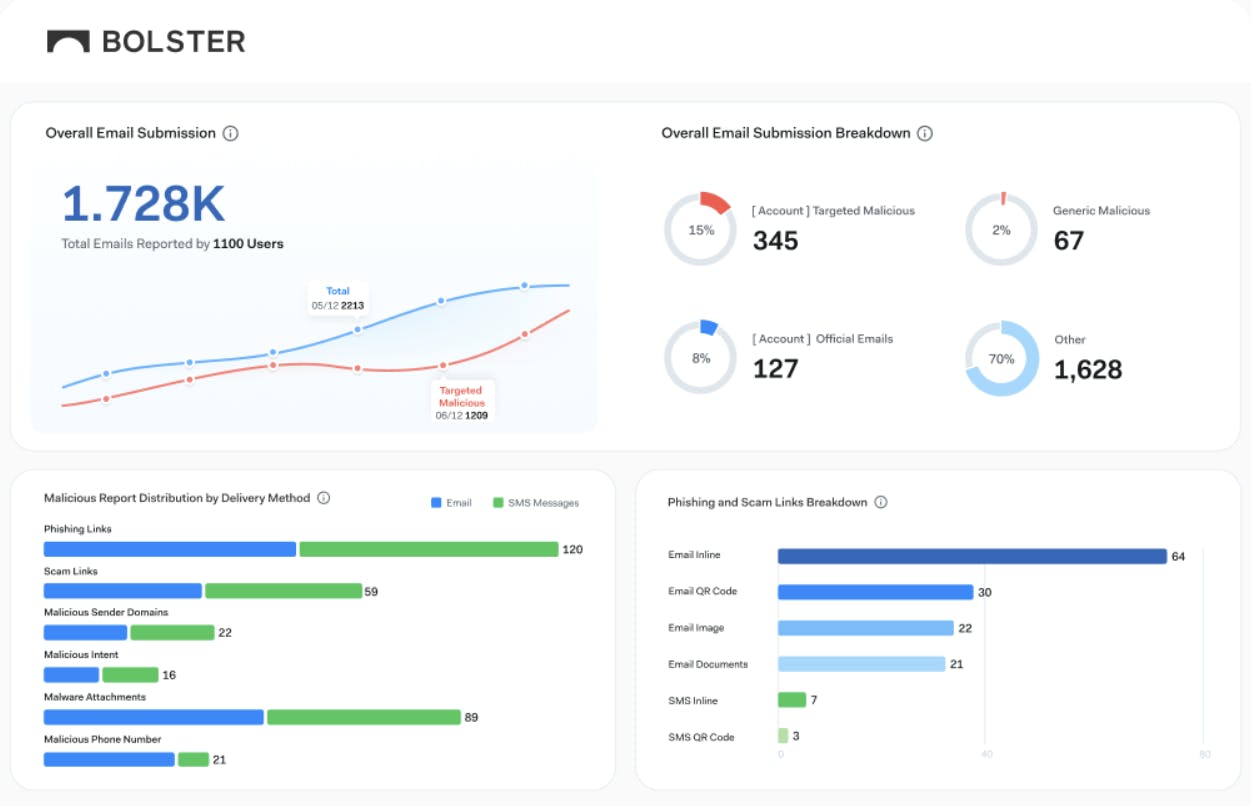Click the 345 Targeted Malicious count
1251x806 pixels.
click(776, 240)
